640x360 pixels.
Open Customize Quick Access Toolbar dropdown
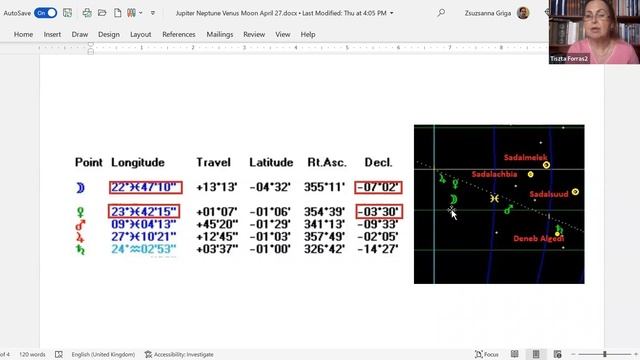(x=153, y=13)
